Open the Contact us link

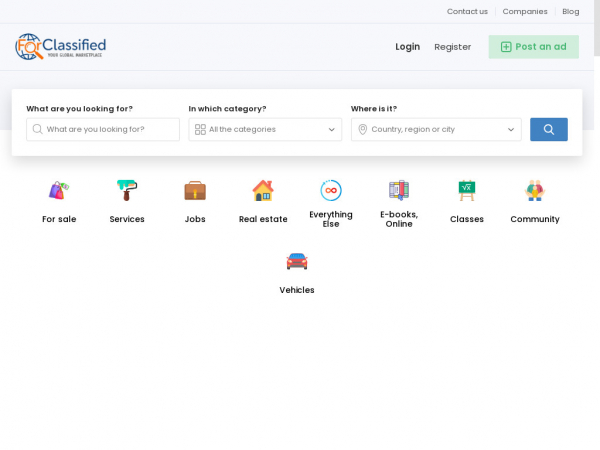pos(467,12)
